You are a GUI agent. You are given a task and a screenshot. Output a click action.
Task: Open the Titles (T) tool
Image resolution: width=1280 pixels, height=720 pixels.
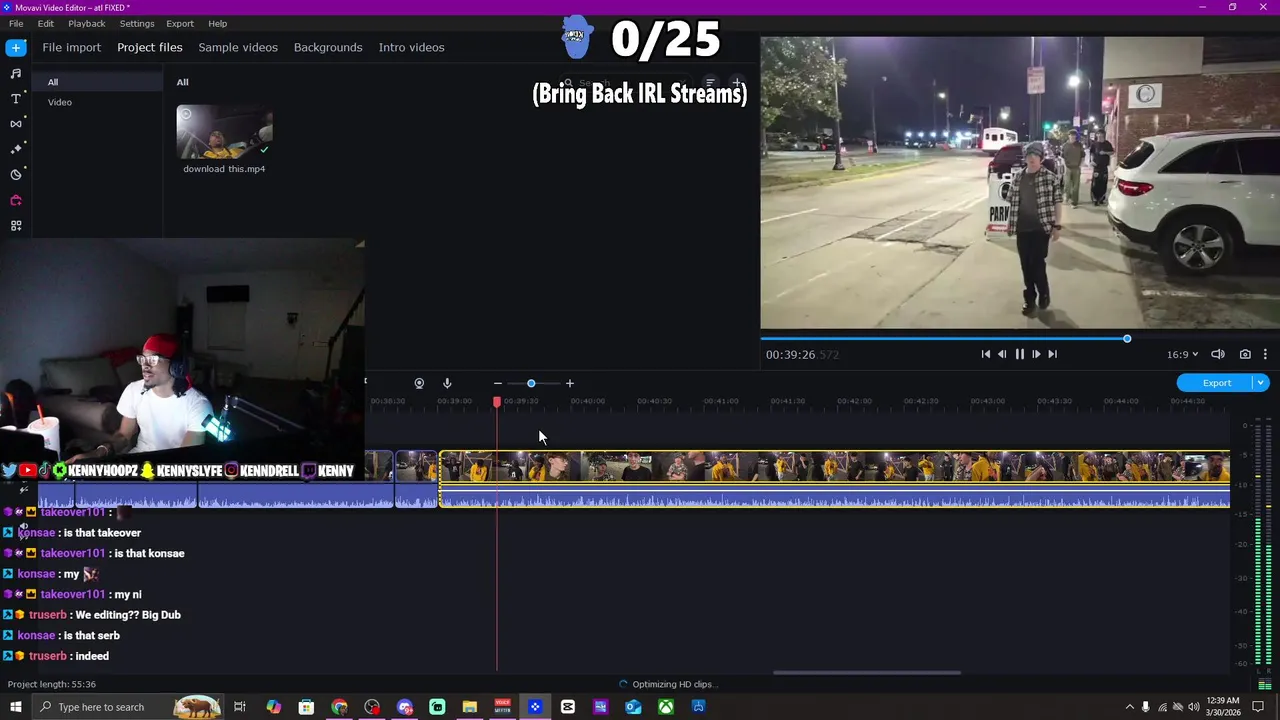(x=16, y=99)
